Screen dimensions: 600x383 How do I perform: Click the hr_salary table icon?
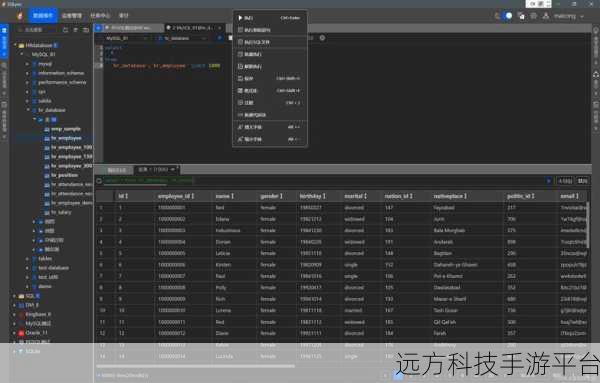[x=47, y=212]
